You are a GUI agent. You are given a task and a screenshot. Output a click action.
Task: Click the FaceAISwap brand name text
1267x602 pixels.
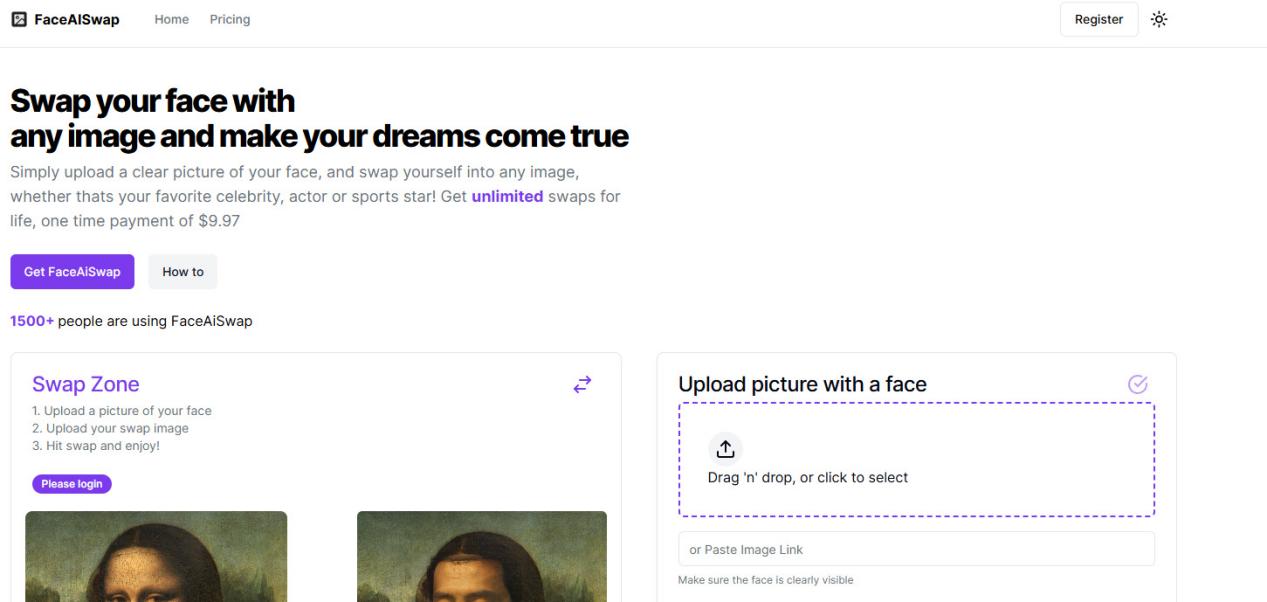coord(77,19)
